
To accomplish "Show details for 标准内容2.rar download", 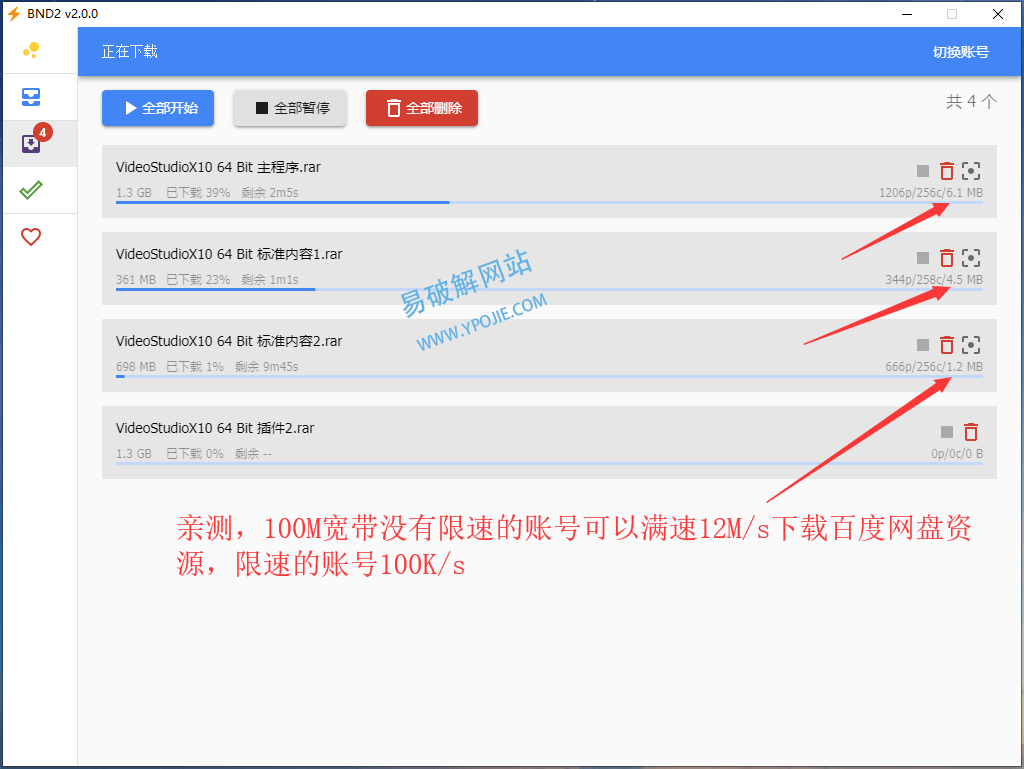I will click(x=971, y=345).
